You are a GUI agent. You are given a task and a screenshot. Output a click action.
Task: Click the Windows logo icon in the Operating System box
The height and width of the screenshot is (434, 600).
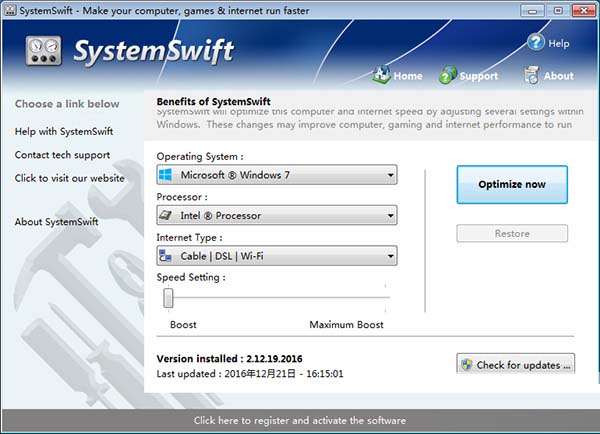165,175
